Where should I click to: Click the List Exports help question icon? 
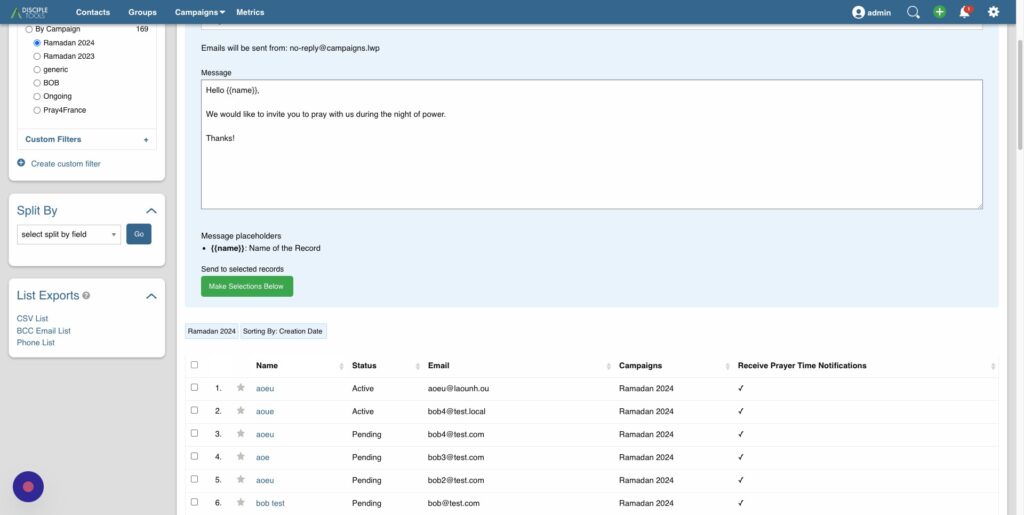click(86, 296)
